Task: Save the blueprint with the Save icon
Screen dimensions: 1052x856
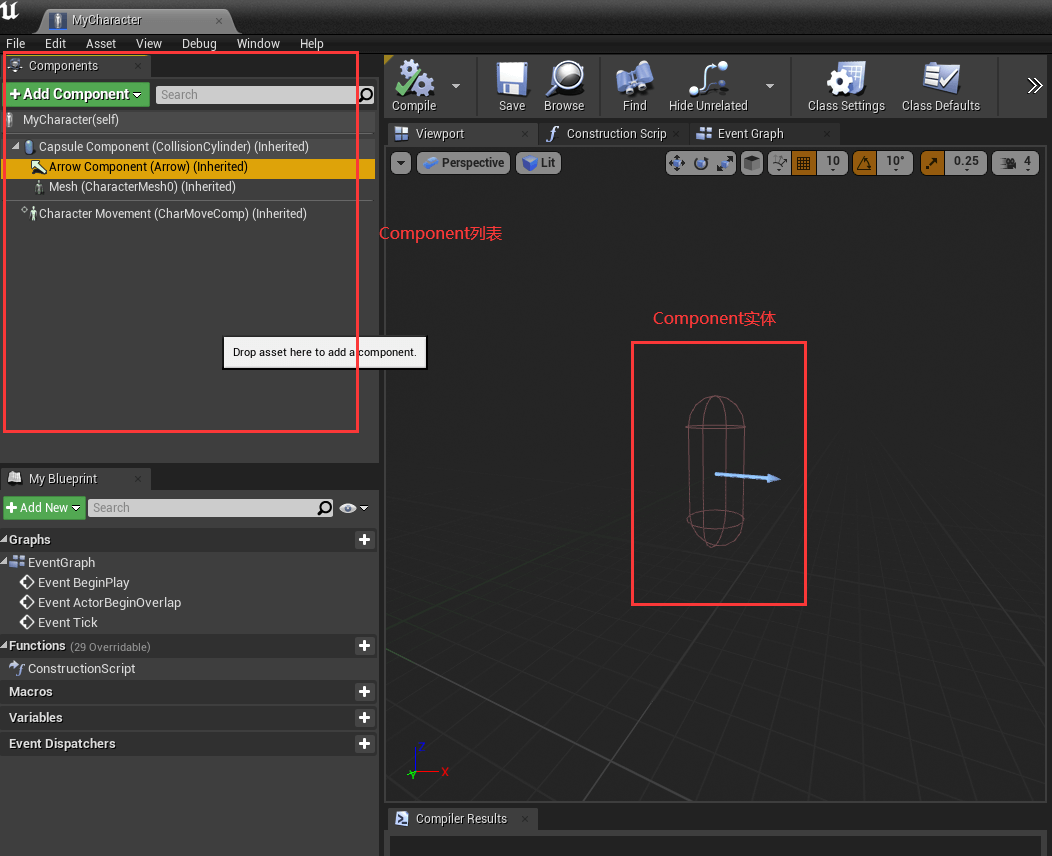Action: click(512, 84)
